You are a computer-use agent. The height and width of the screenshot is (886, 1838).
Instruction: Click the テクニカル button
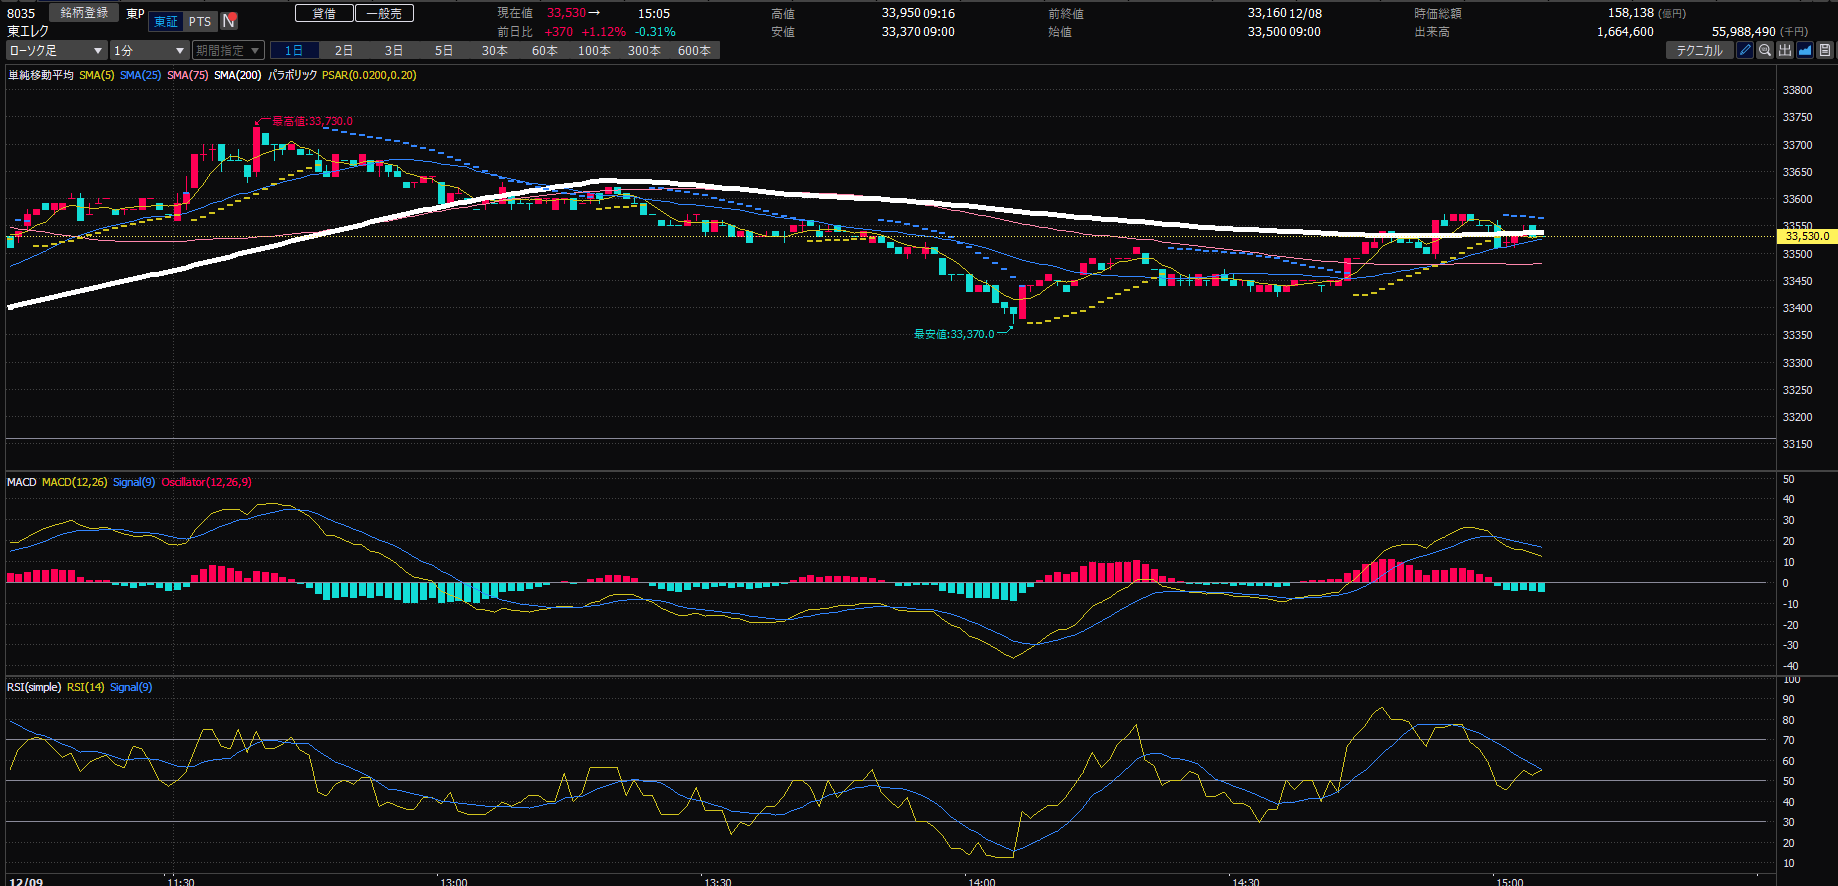(1699, 50)
